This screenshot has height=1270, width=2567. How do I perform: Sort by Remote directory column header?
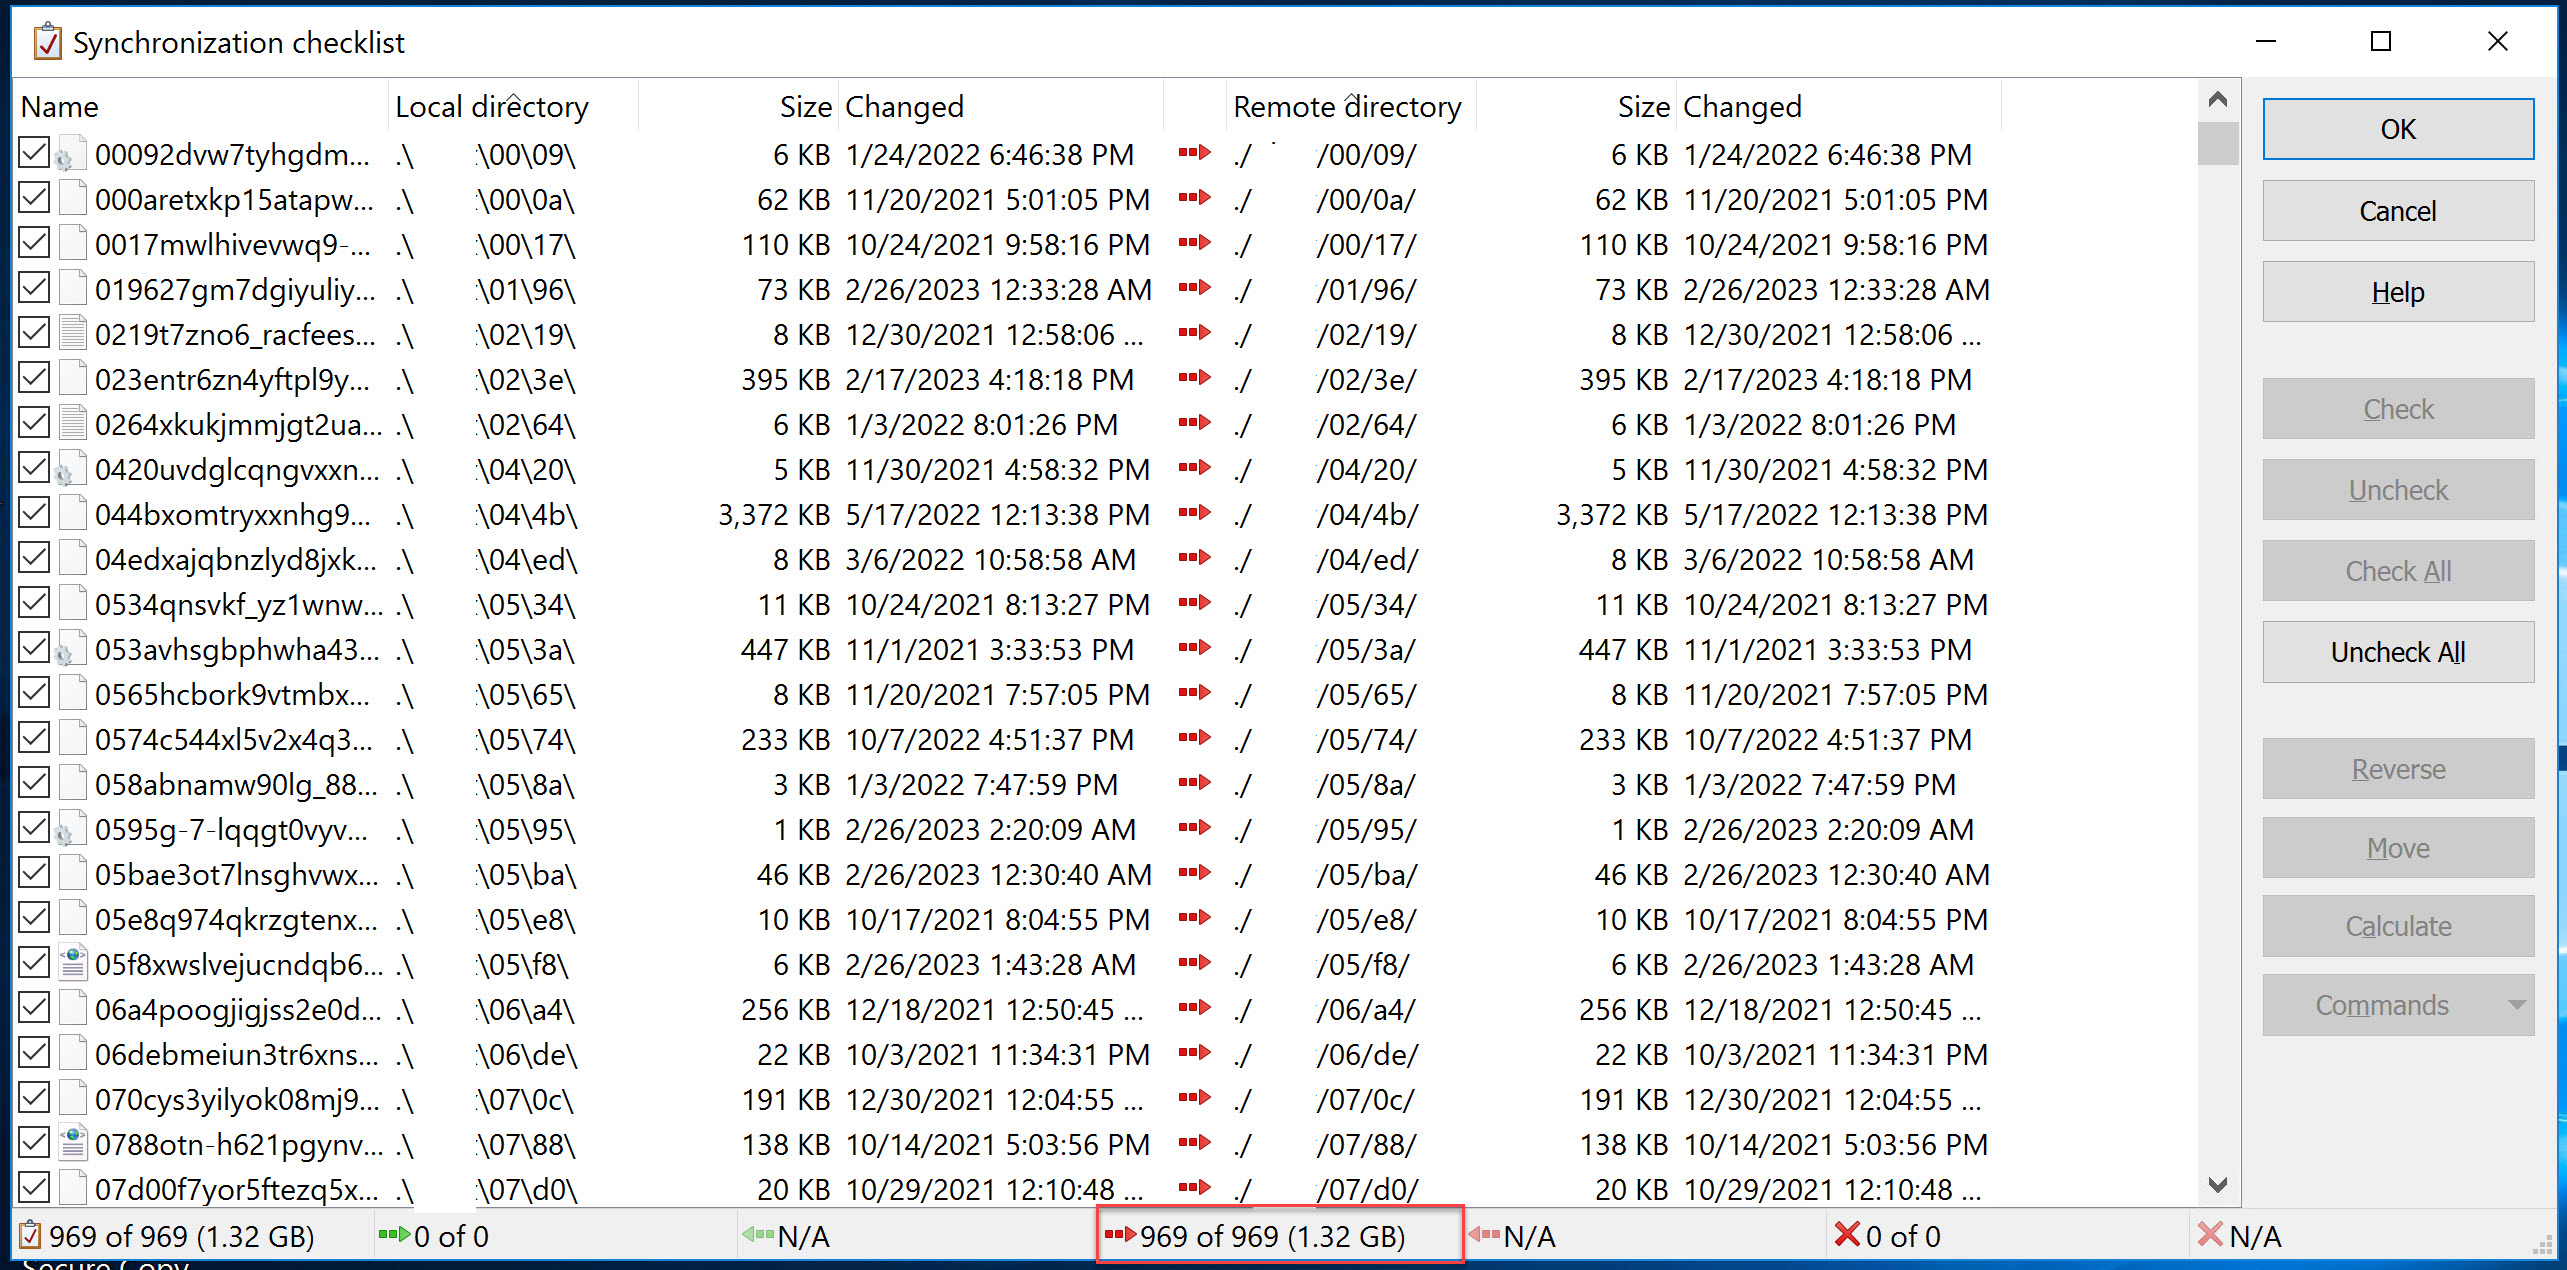[1346, 106]
